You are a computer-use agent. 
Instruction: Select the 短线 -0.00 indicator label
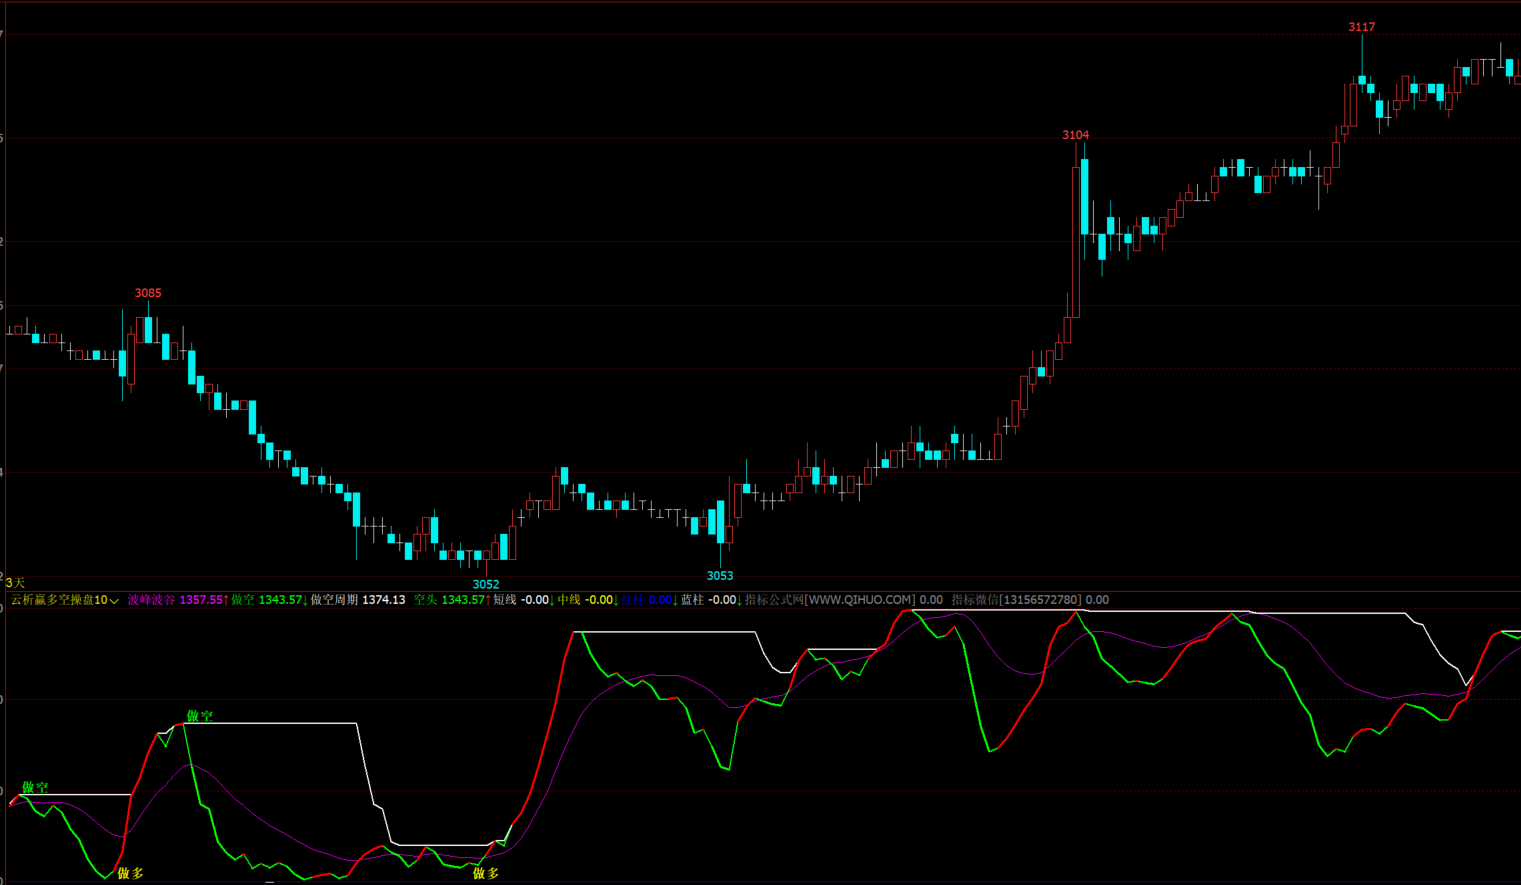(522, 600)
